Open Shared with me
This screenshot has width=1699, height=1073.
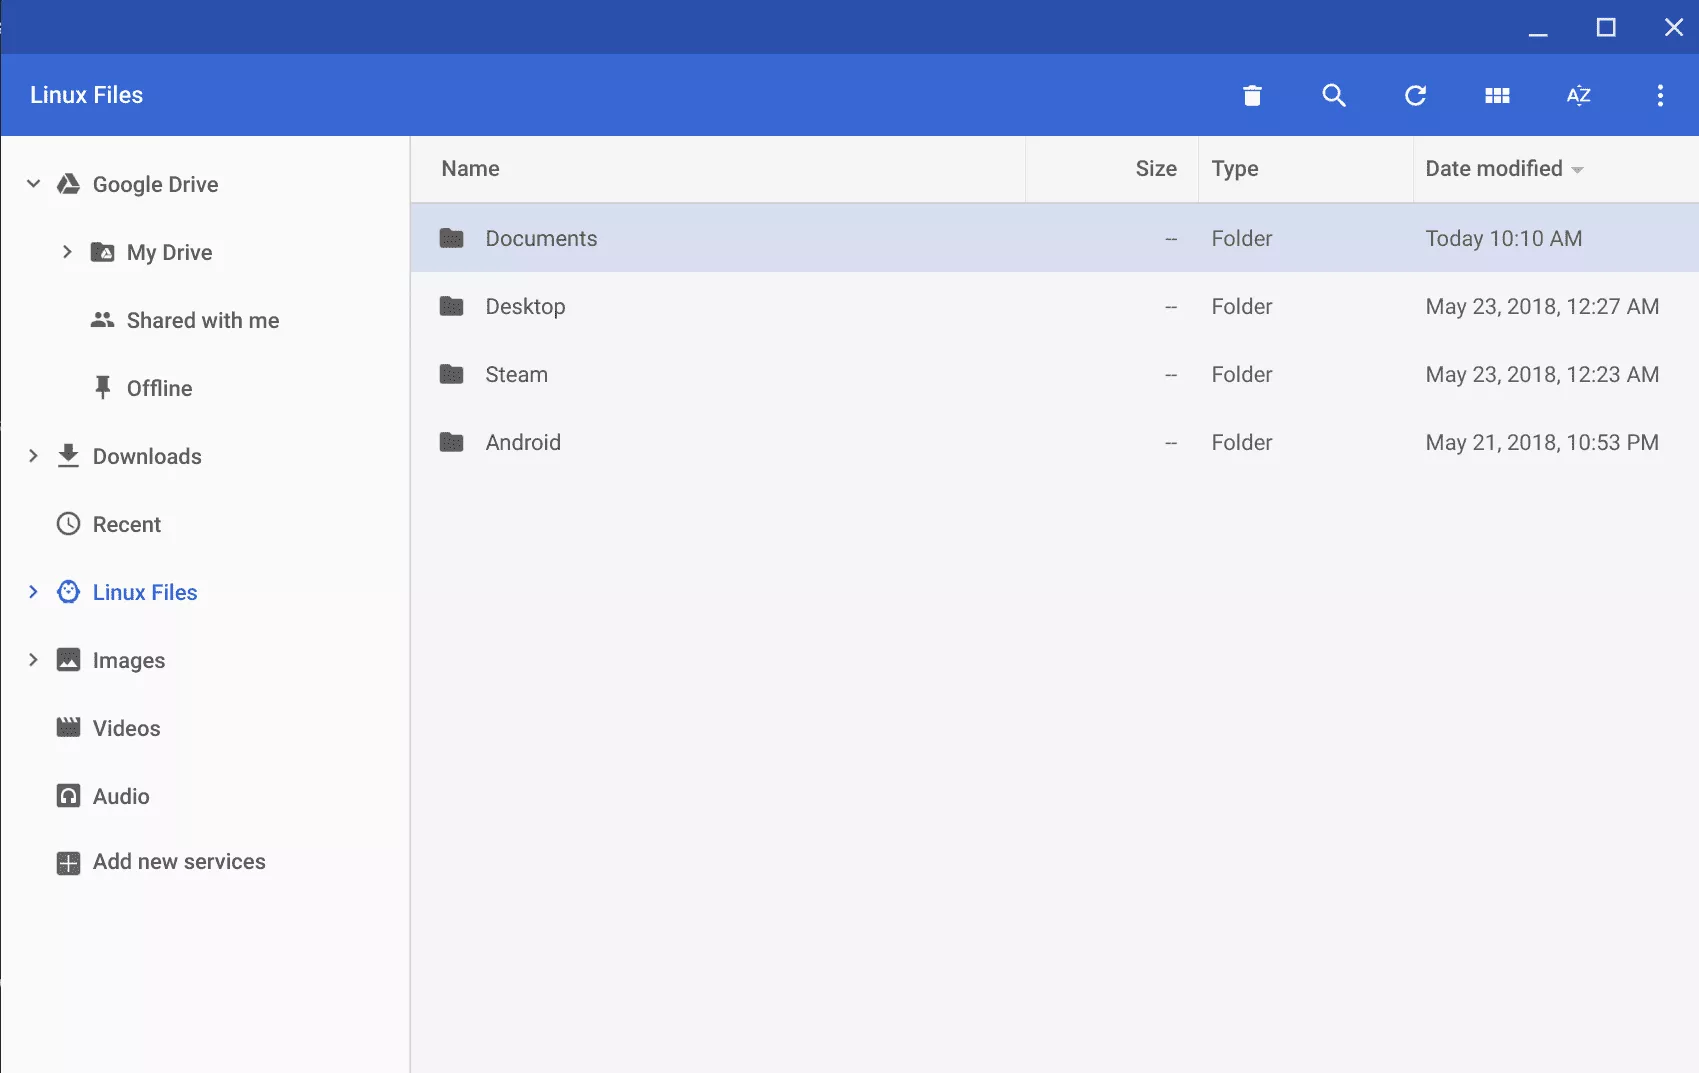202,320
